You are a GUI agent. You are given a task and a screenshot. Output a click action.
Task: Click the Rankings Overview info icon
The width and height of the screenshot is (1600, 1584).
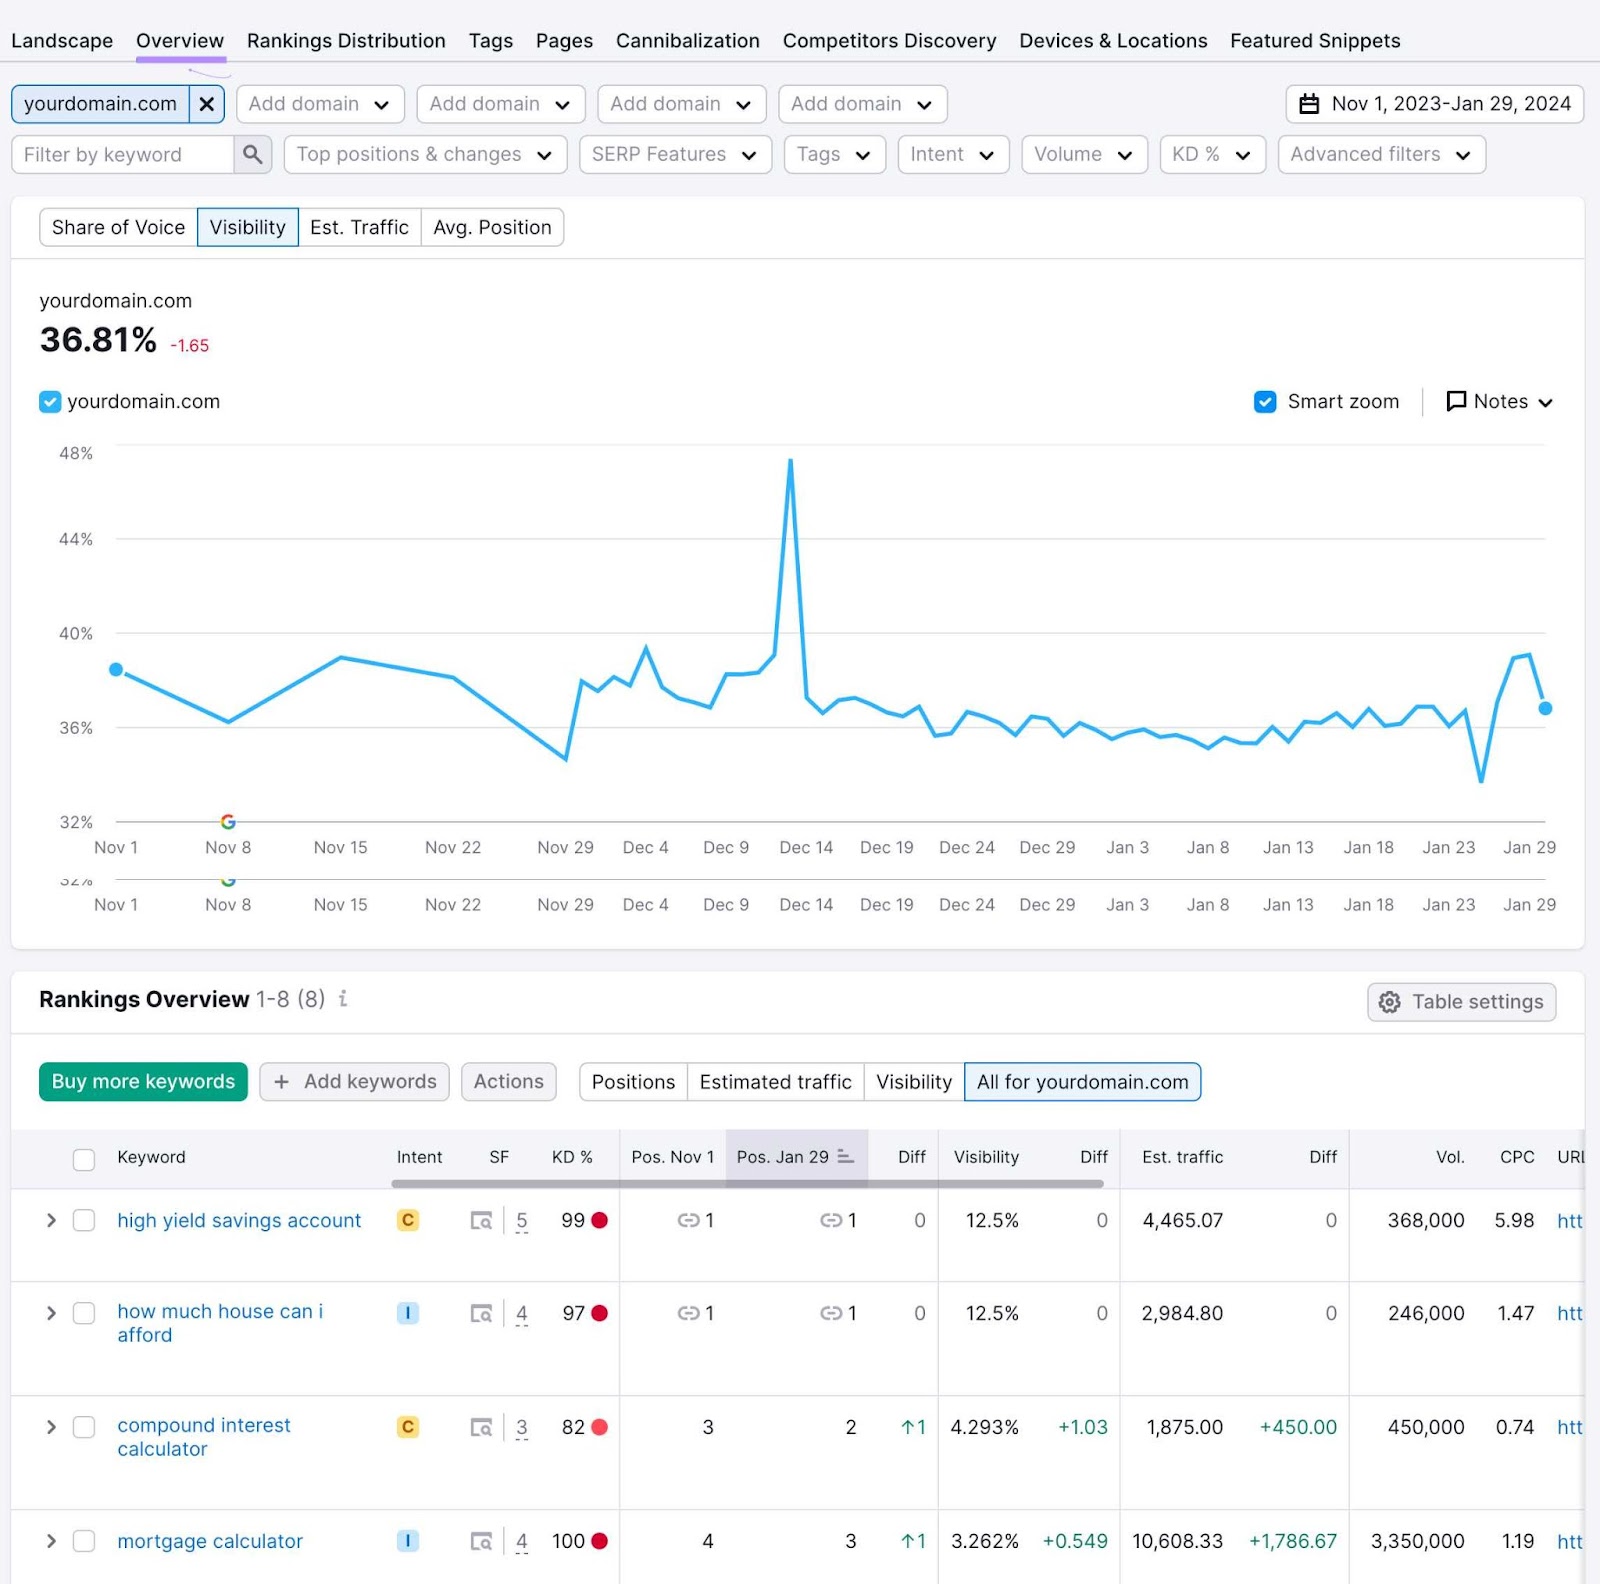coord(343,999)
